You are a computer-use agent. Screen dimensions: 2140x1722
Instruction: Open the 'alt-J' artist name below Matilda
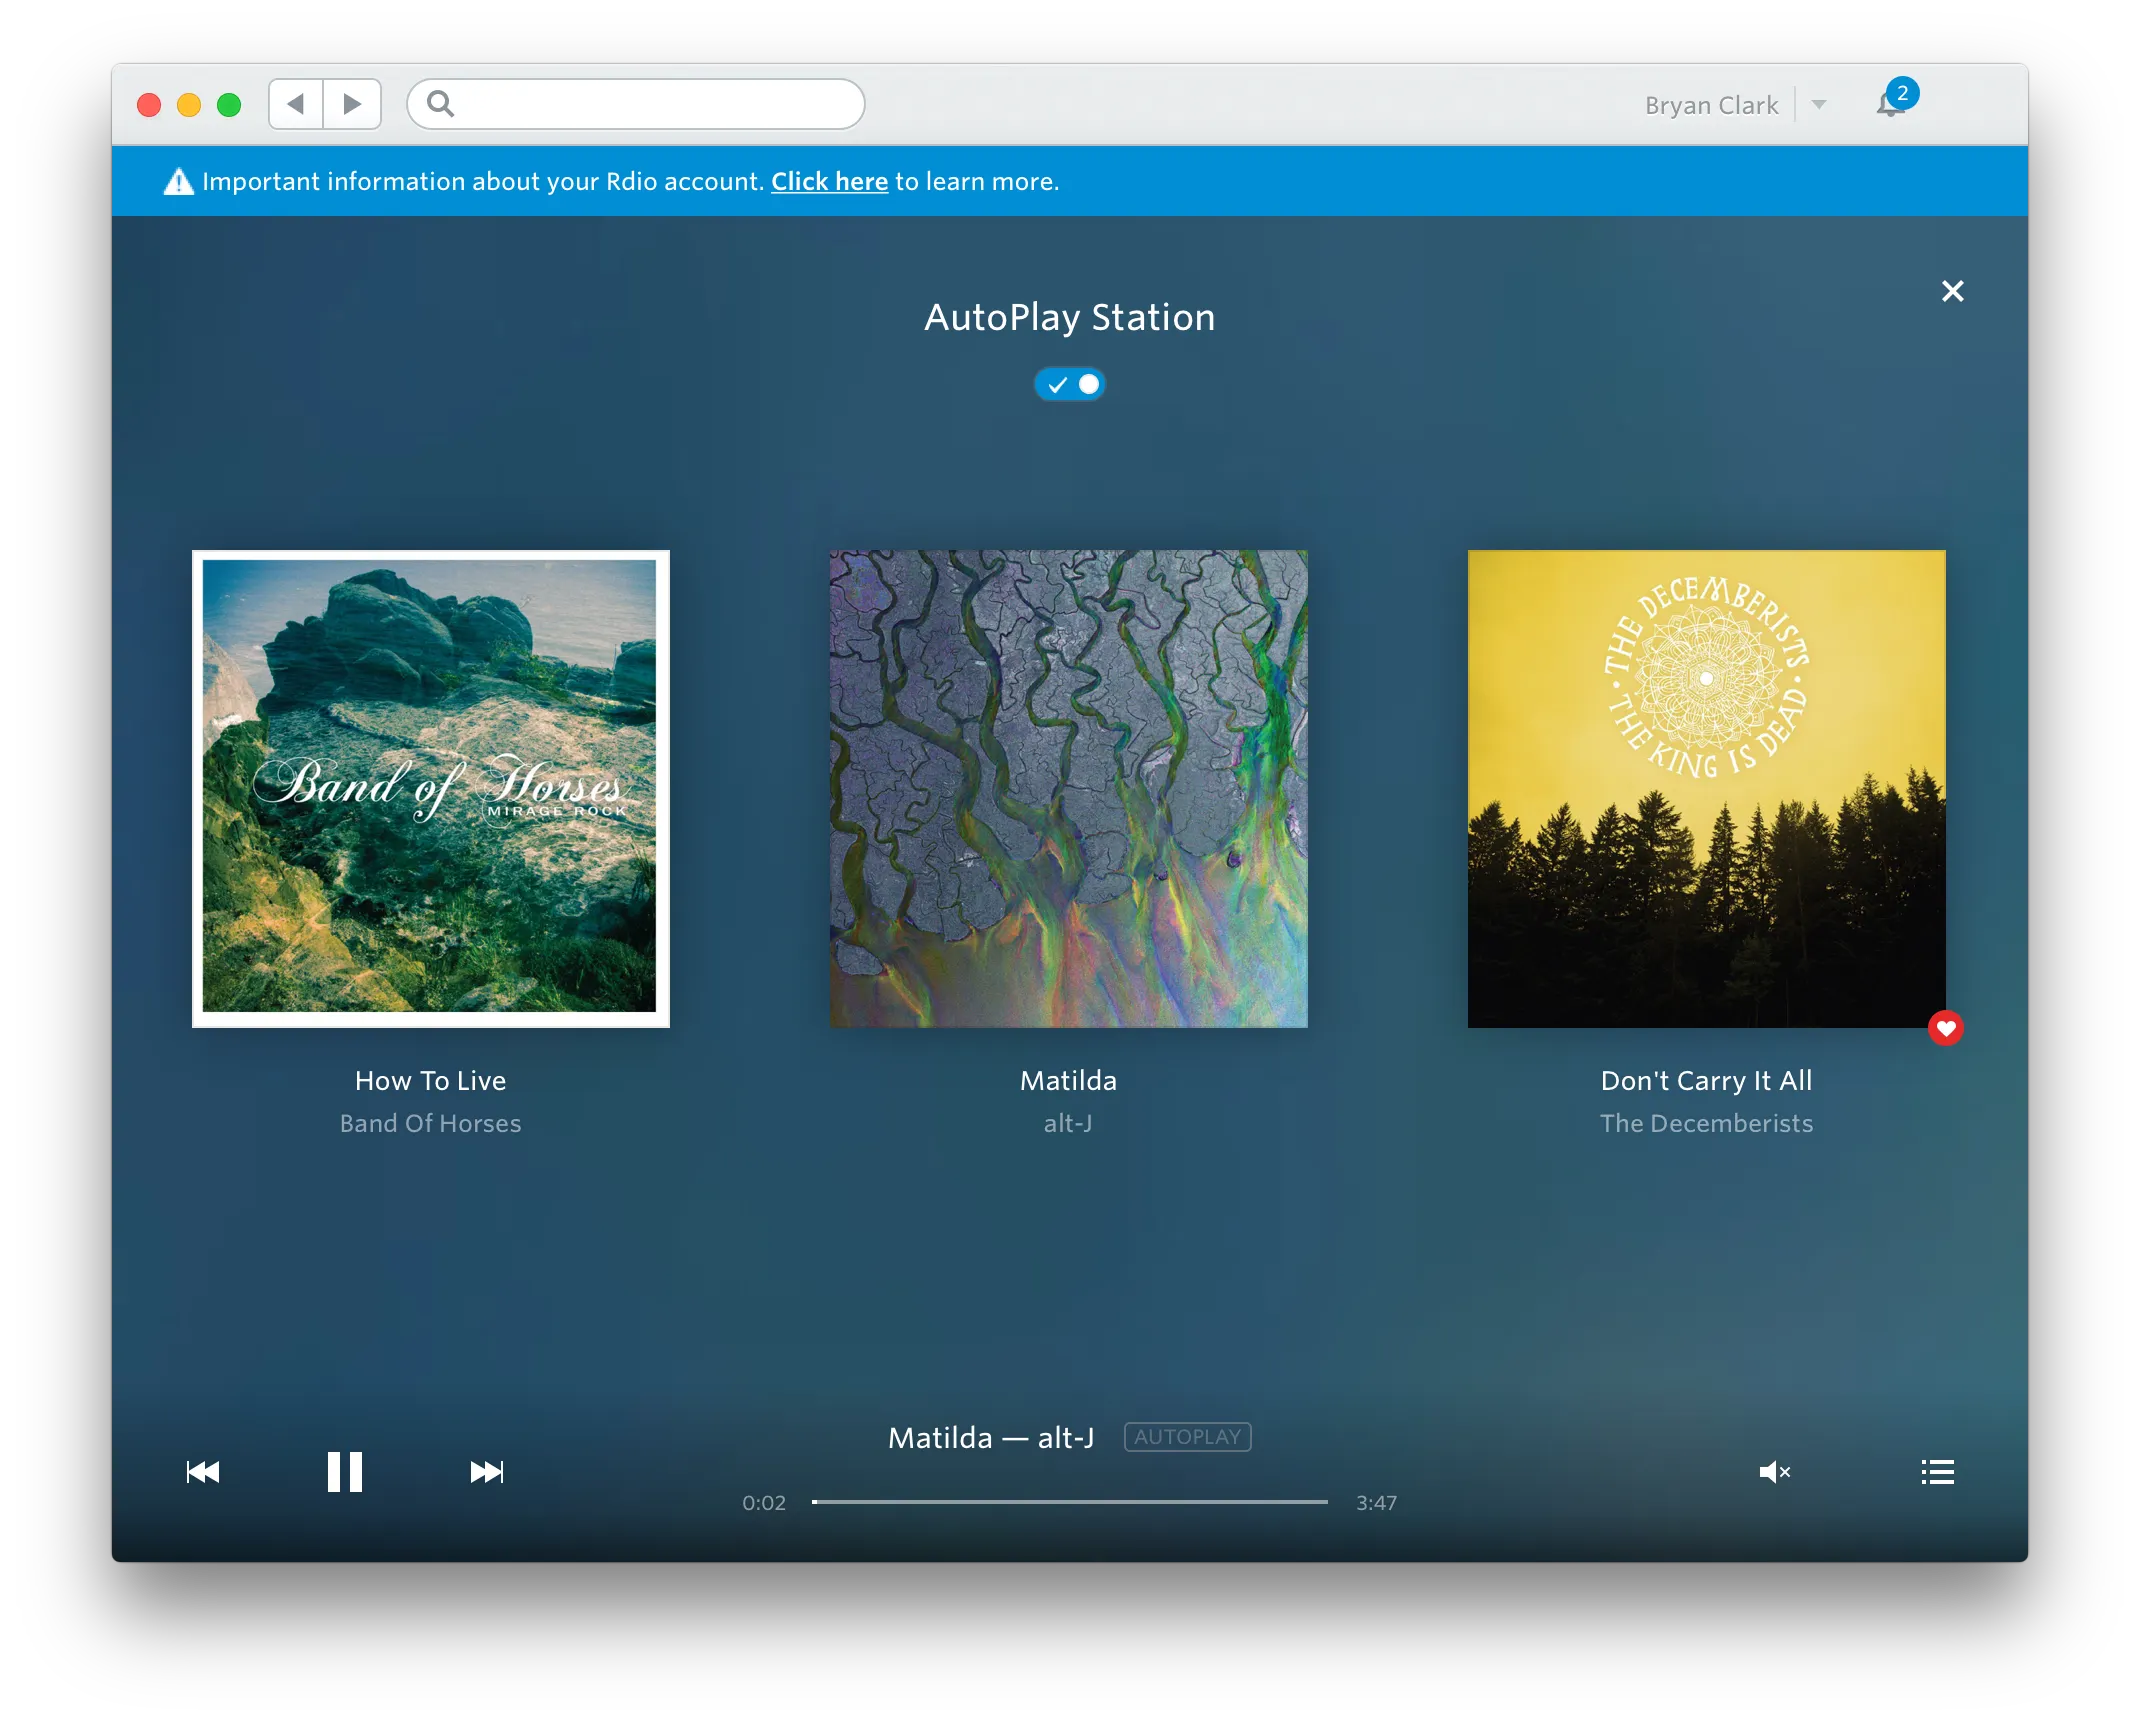(x=1068, y=1123)
